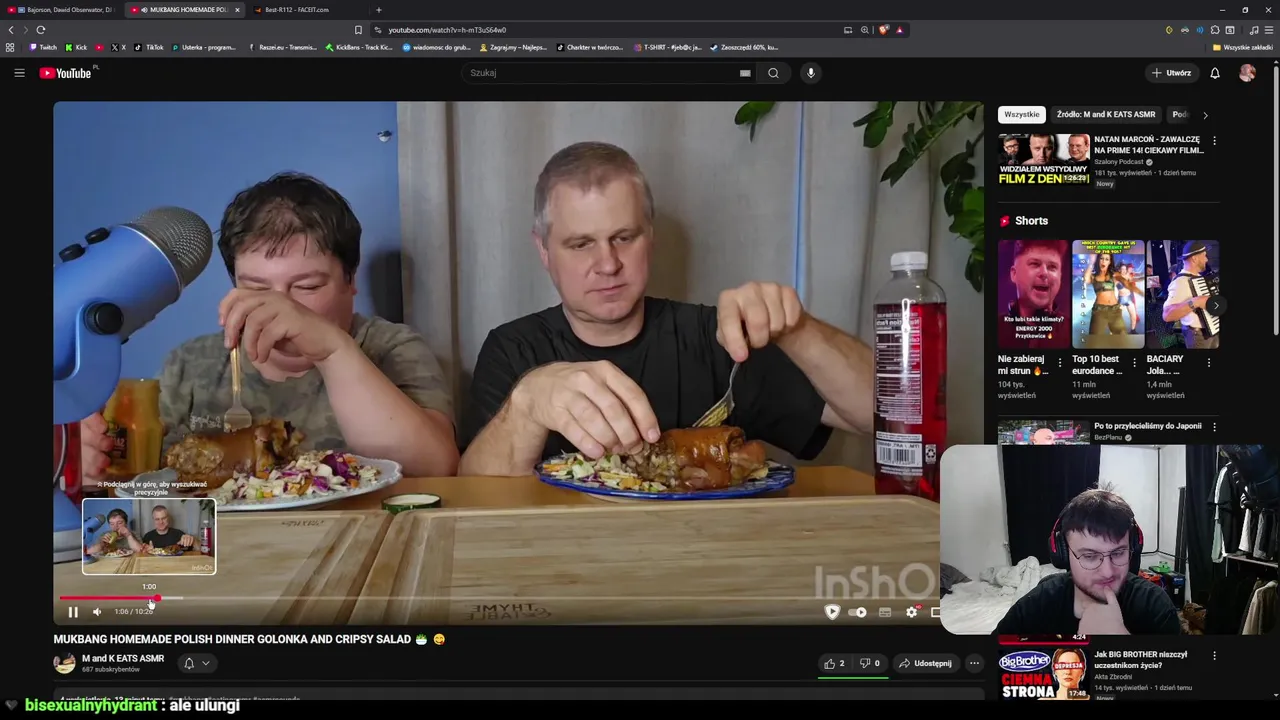Zoom the page via magnifier in address bar
This screenshot has height=720, width=1280.
[865, 30]
